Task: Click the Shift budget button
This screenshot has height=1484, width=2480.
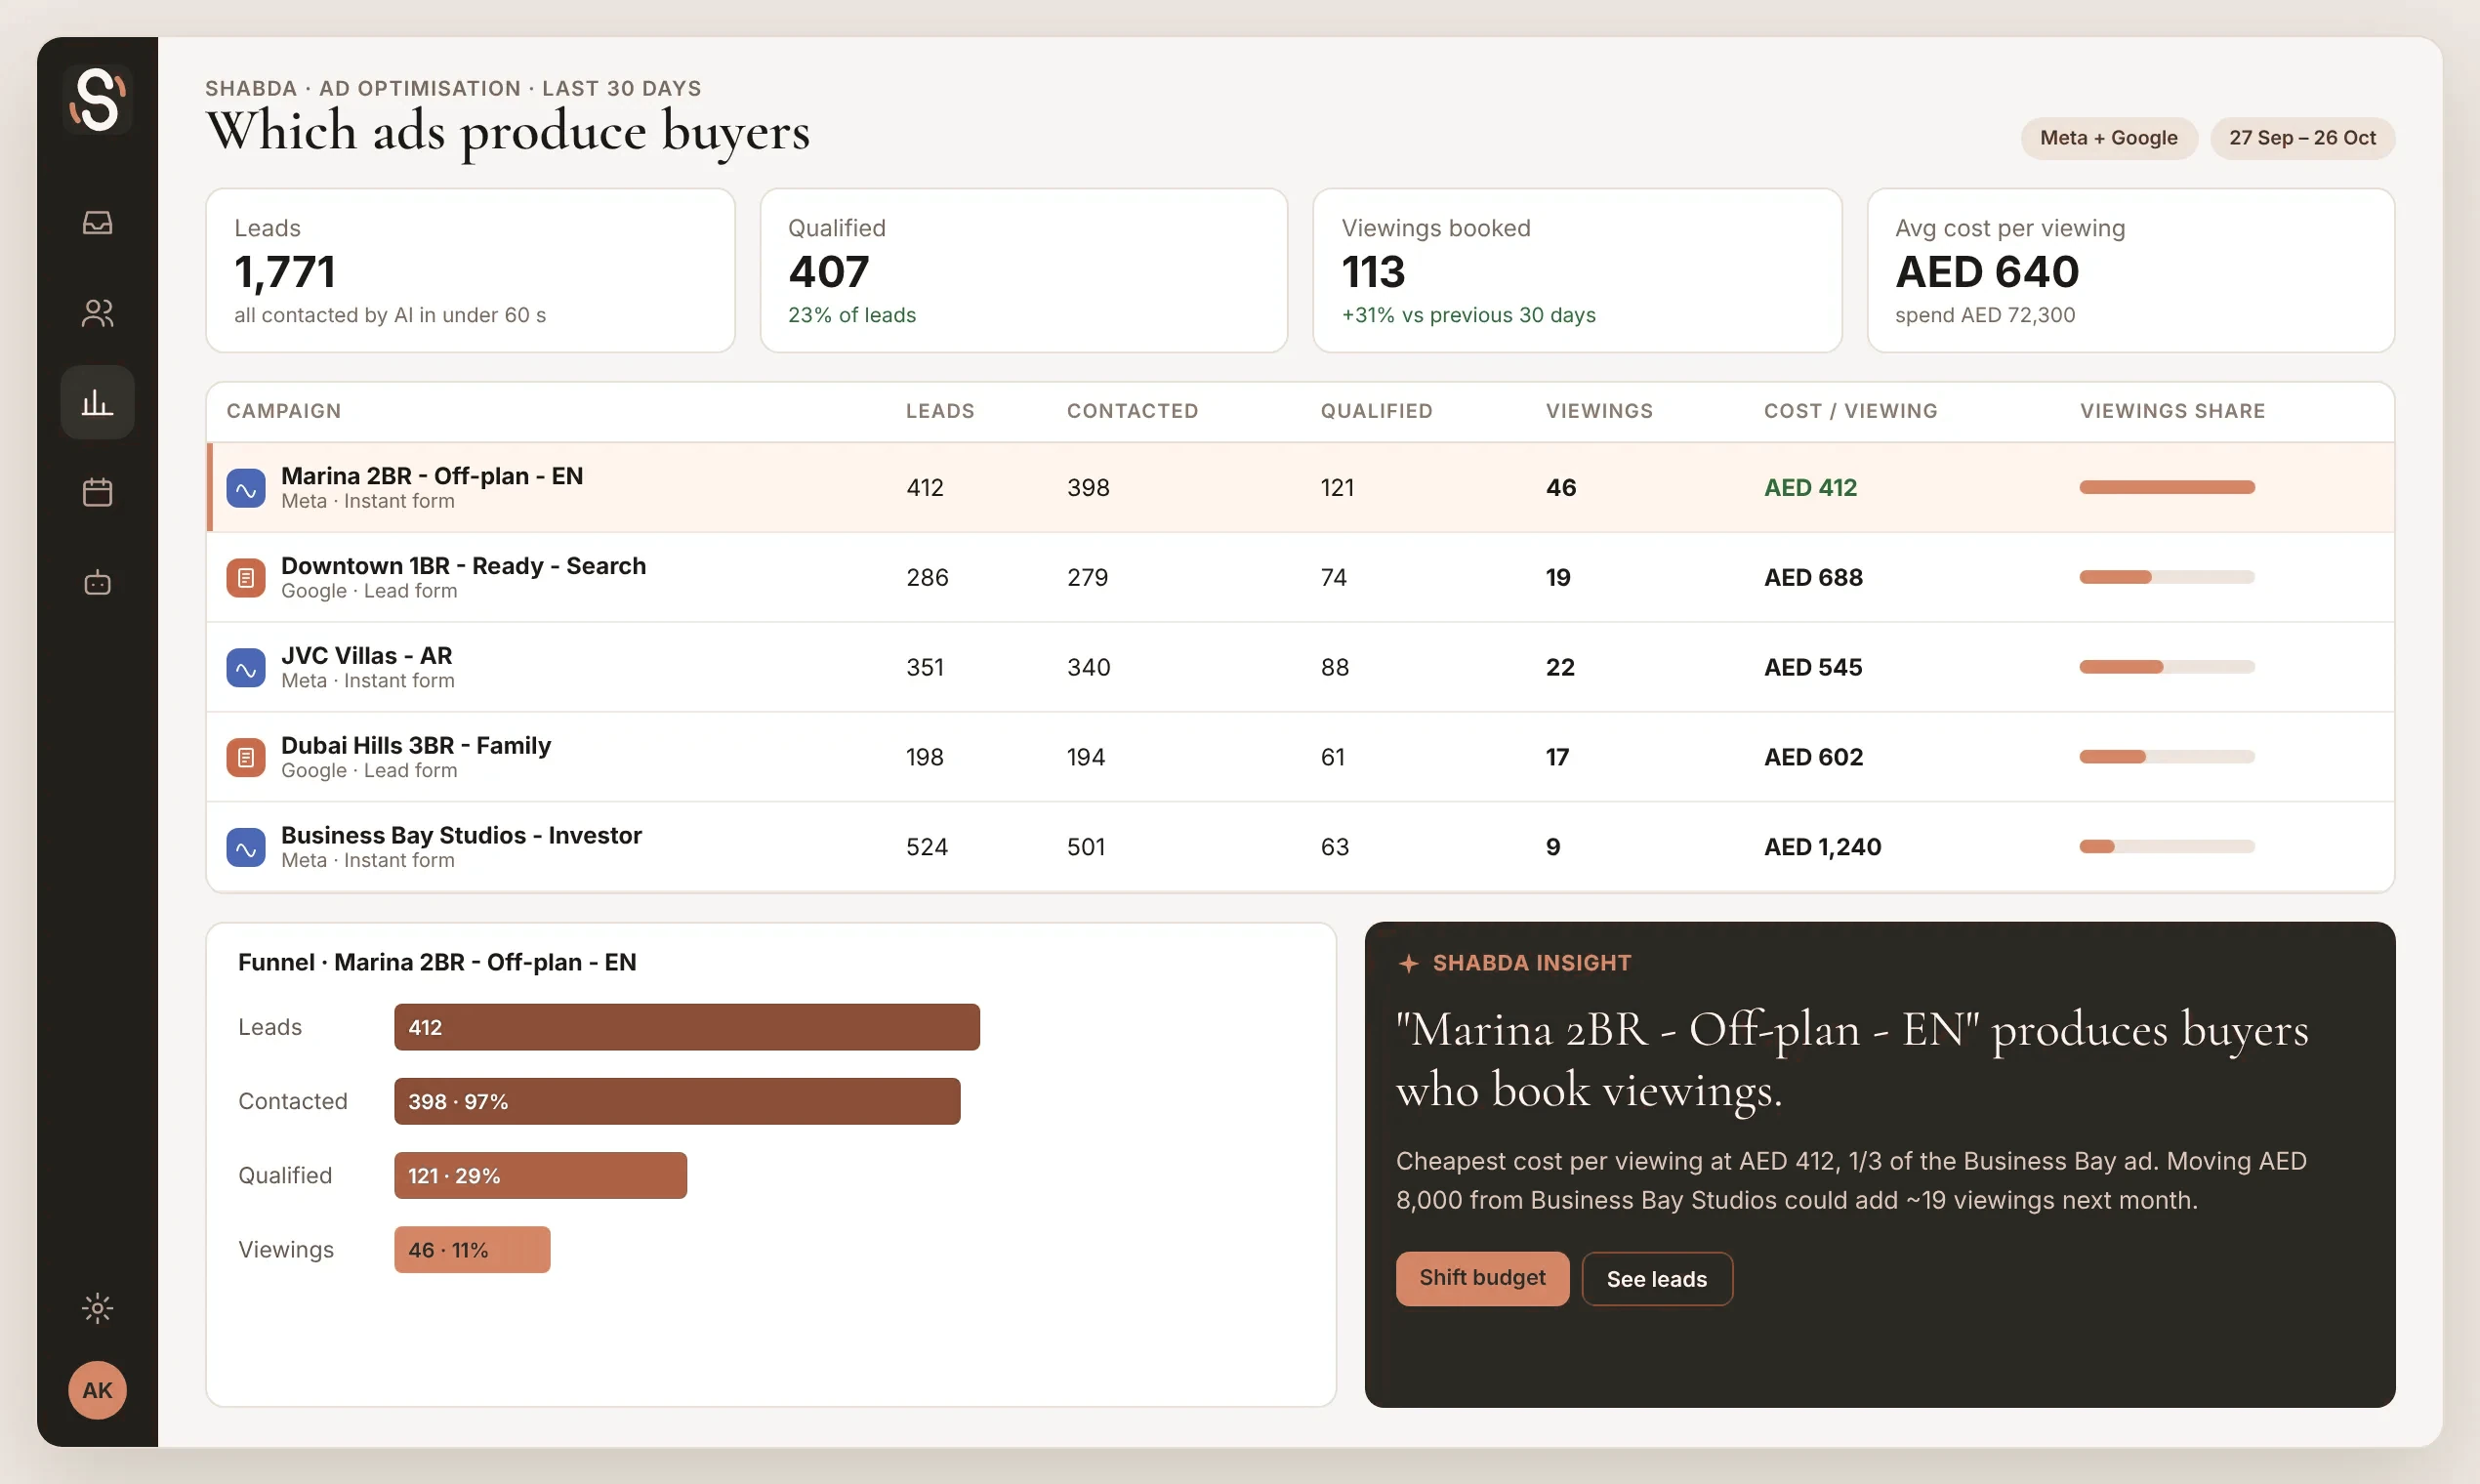Action: [1482, 1278]
